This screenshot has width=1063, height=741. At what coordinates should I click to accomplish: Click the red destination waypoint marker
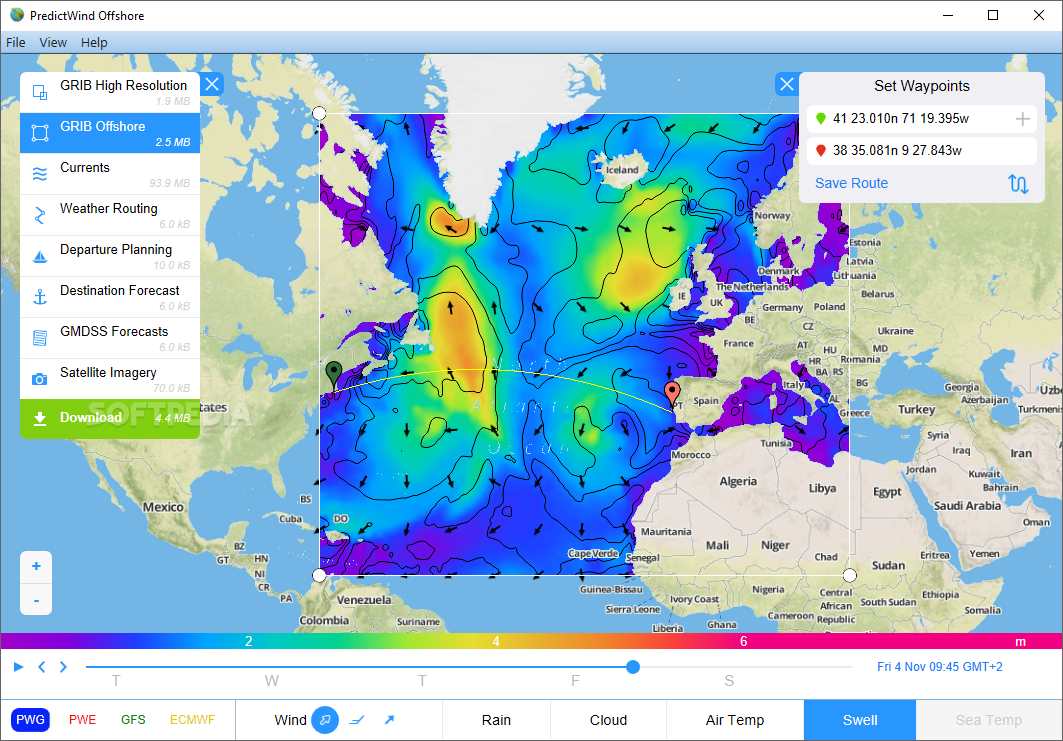[672, 394]
